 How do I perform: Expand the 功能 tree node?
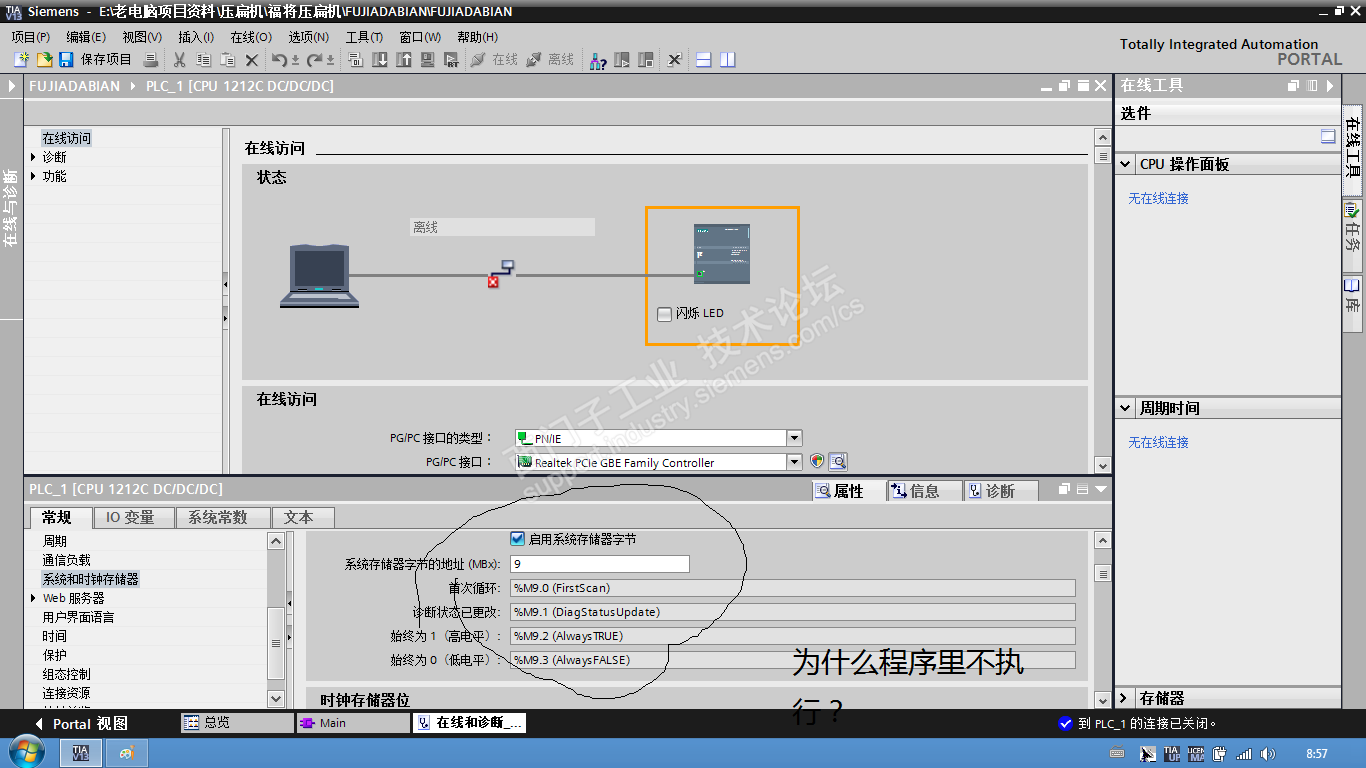[x=34, y=176]
